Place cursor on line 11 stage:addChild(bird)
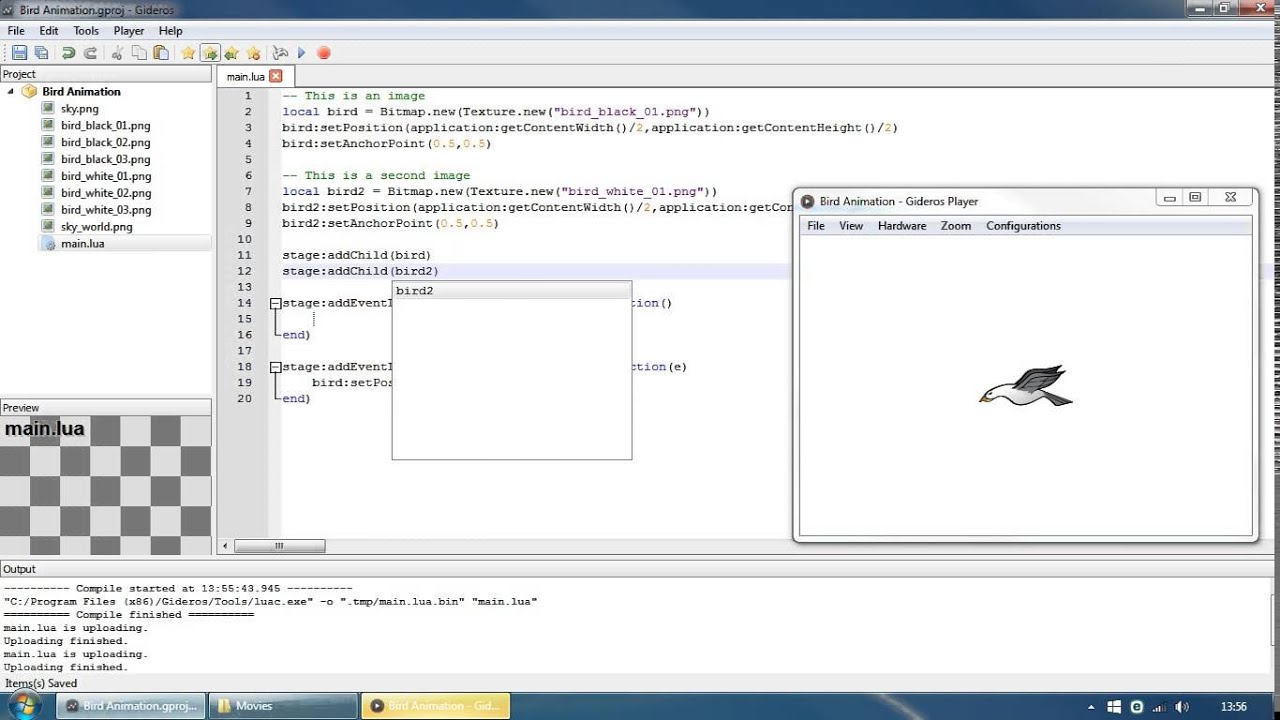The image size is (1280, 720). (356, 255)
